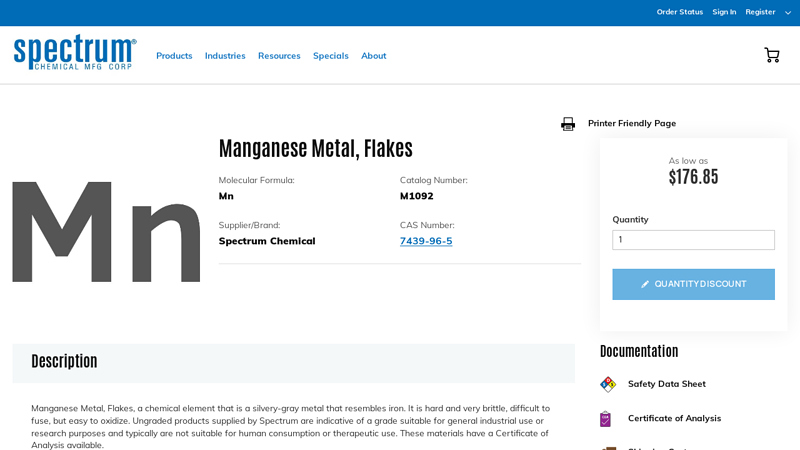800x450 pixels.
Task: Select the catalog number M1092 text
Action: [416, 196]
